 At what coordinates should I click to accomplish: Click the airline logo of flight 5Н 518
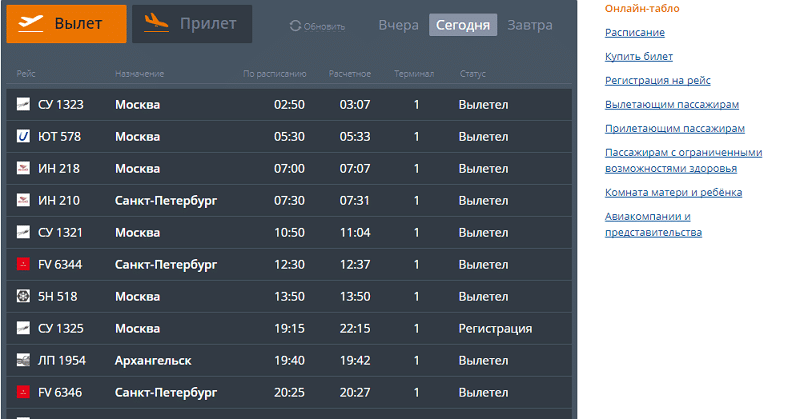pos(23,296)
